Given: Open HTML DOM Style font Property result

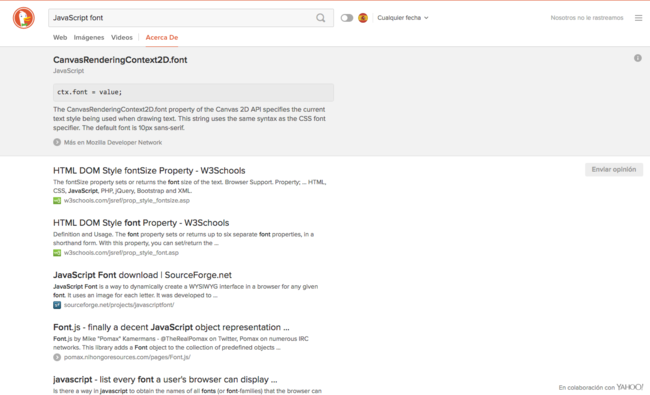Looking at the screenshot, I should 141,223.
